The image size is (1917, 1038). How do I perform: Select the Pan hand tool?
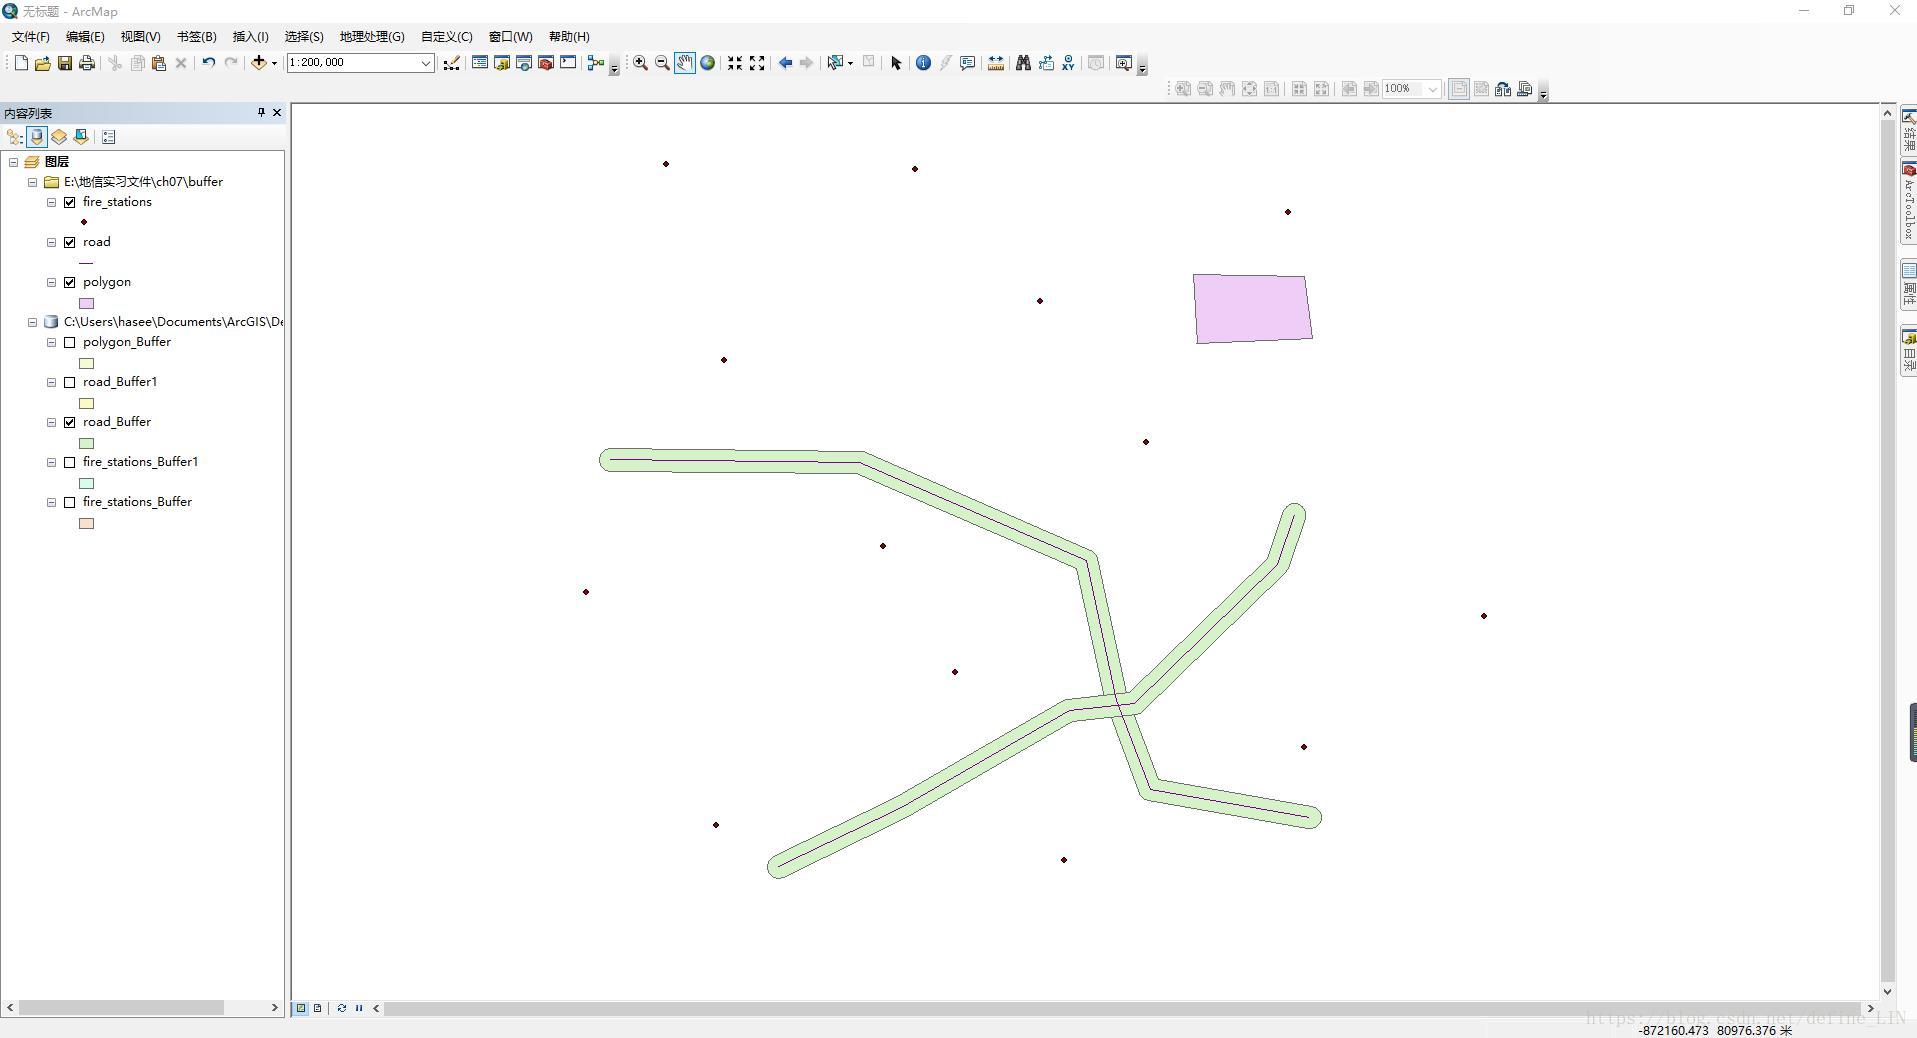[684, 63]
